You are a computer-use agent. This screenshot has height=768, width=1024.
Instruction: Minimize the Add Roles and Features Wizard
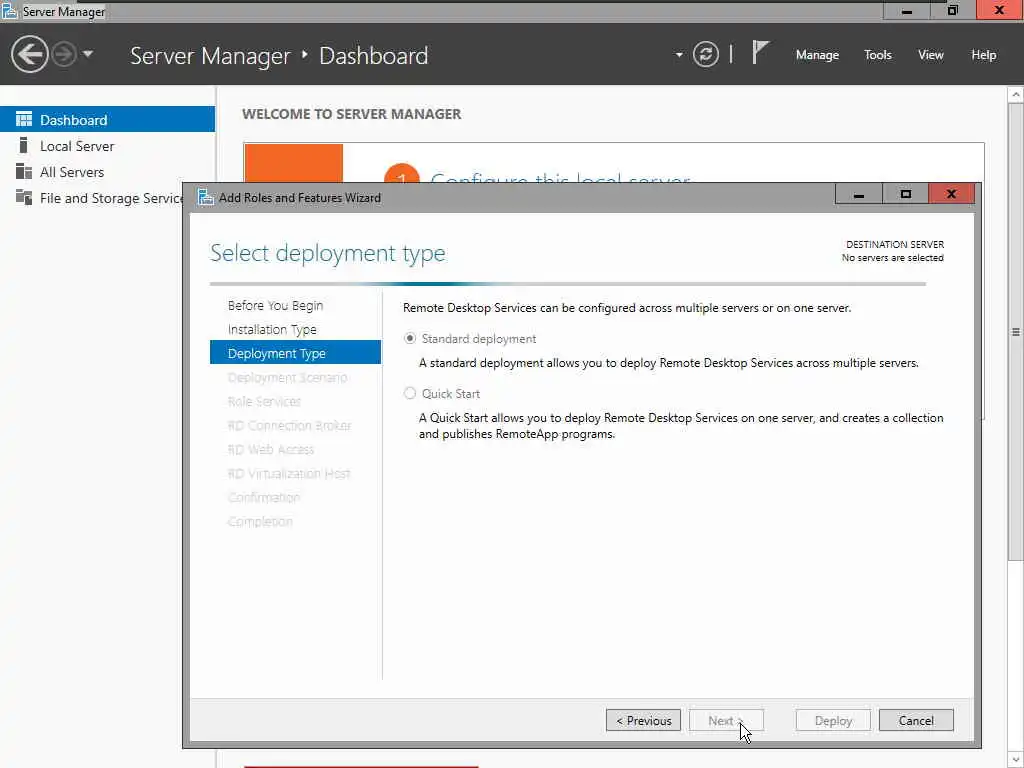coord(859,194)
